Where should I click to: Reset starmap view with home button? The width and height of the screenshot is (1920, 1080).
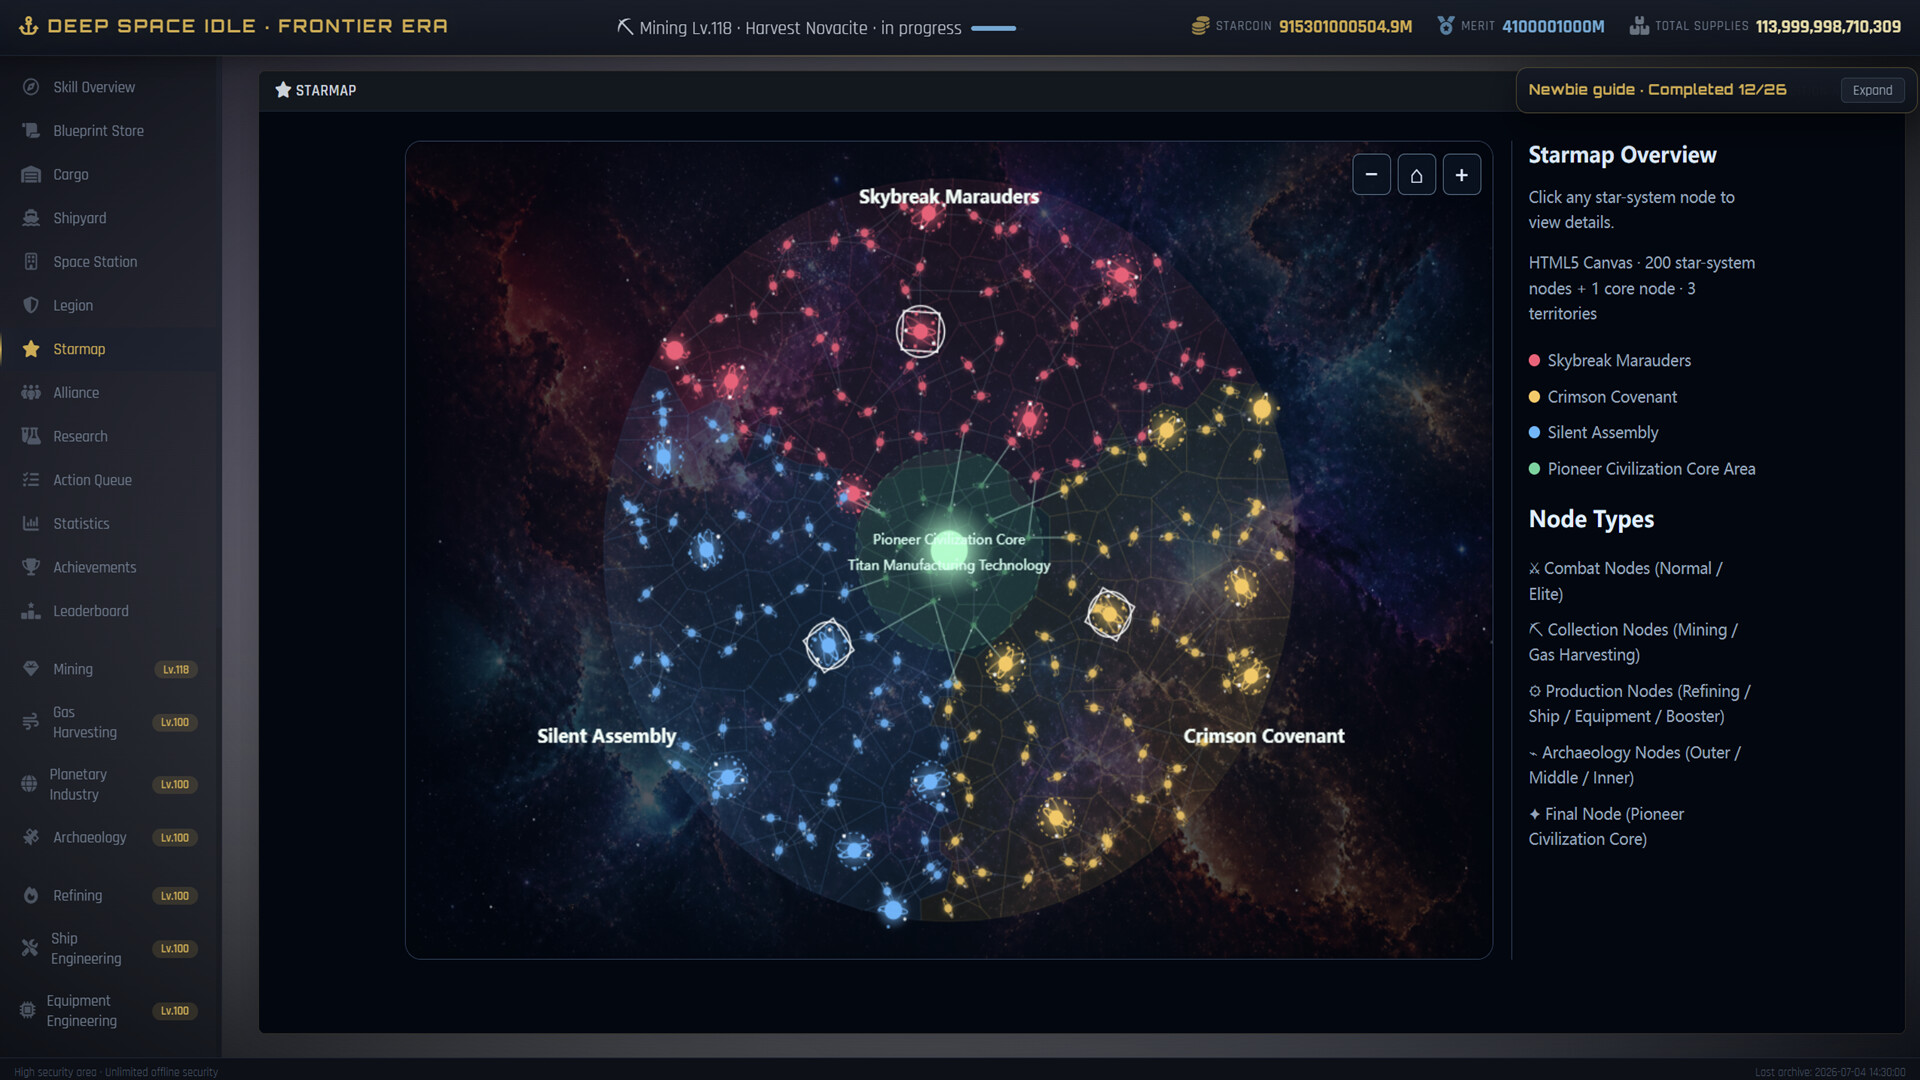tap(1416, 175)
